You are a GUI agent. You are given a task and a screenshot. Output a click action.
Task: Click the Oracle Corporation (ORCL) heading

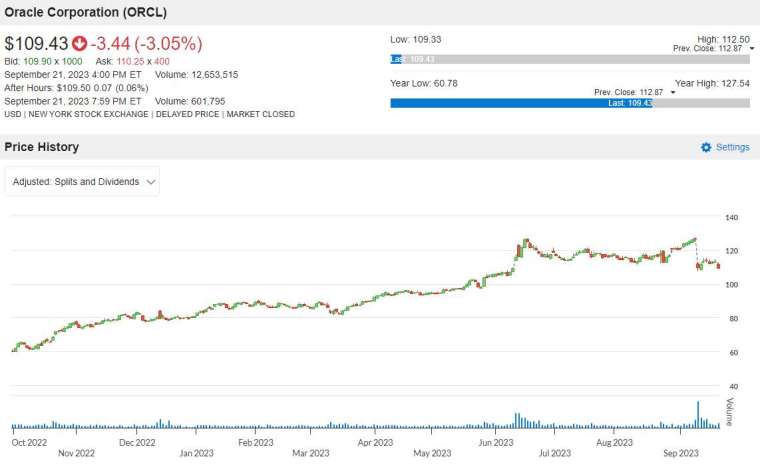click(85, 12)
